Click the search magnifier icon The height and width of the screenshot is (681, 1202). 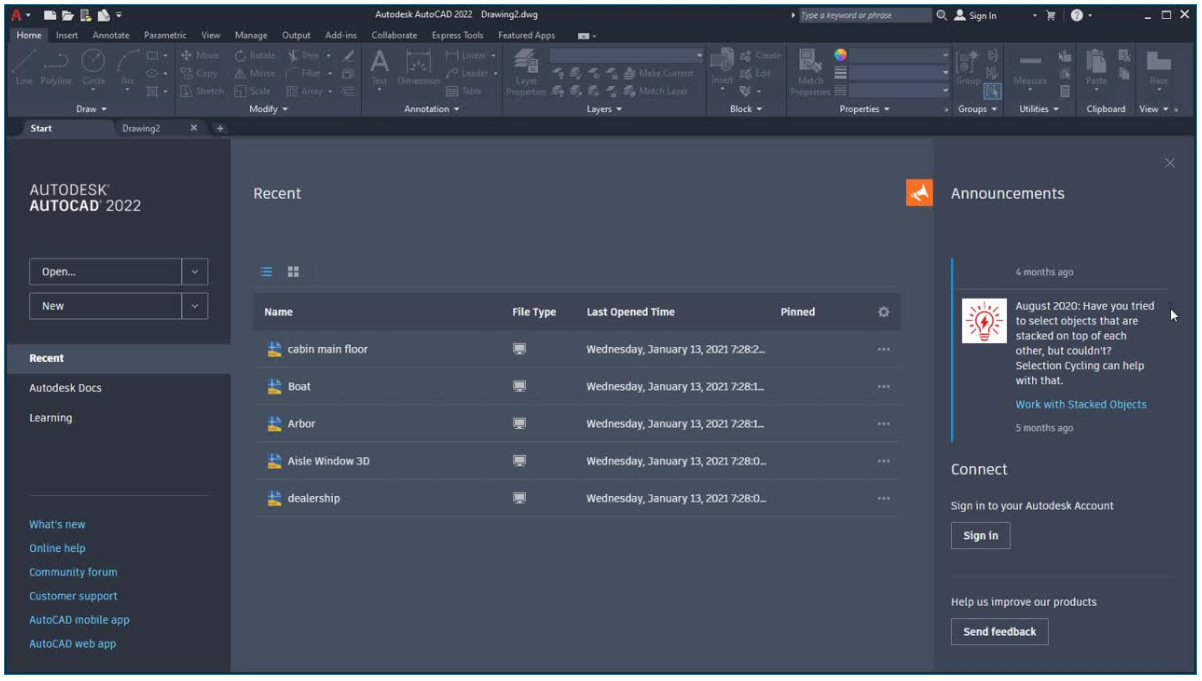point(942,15)
